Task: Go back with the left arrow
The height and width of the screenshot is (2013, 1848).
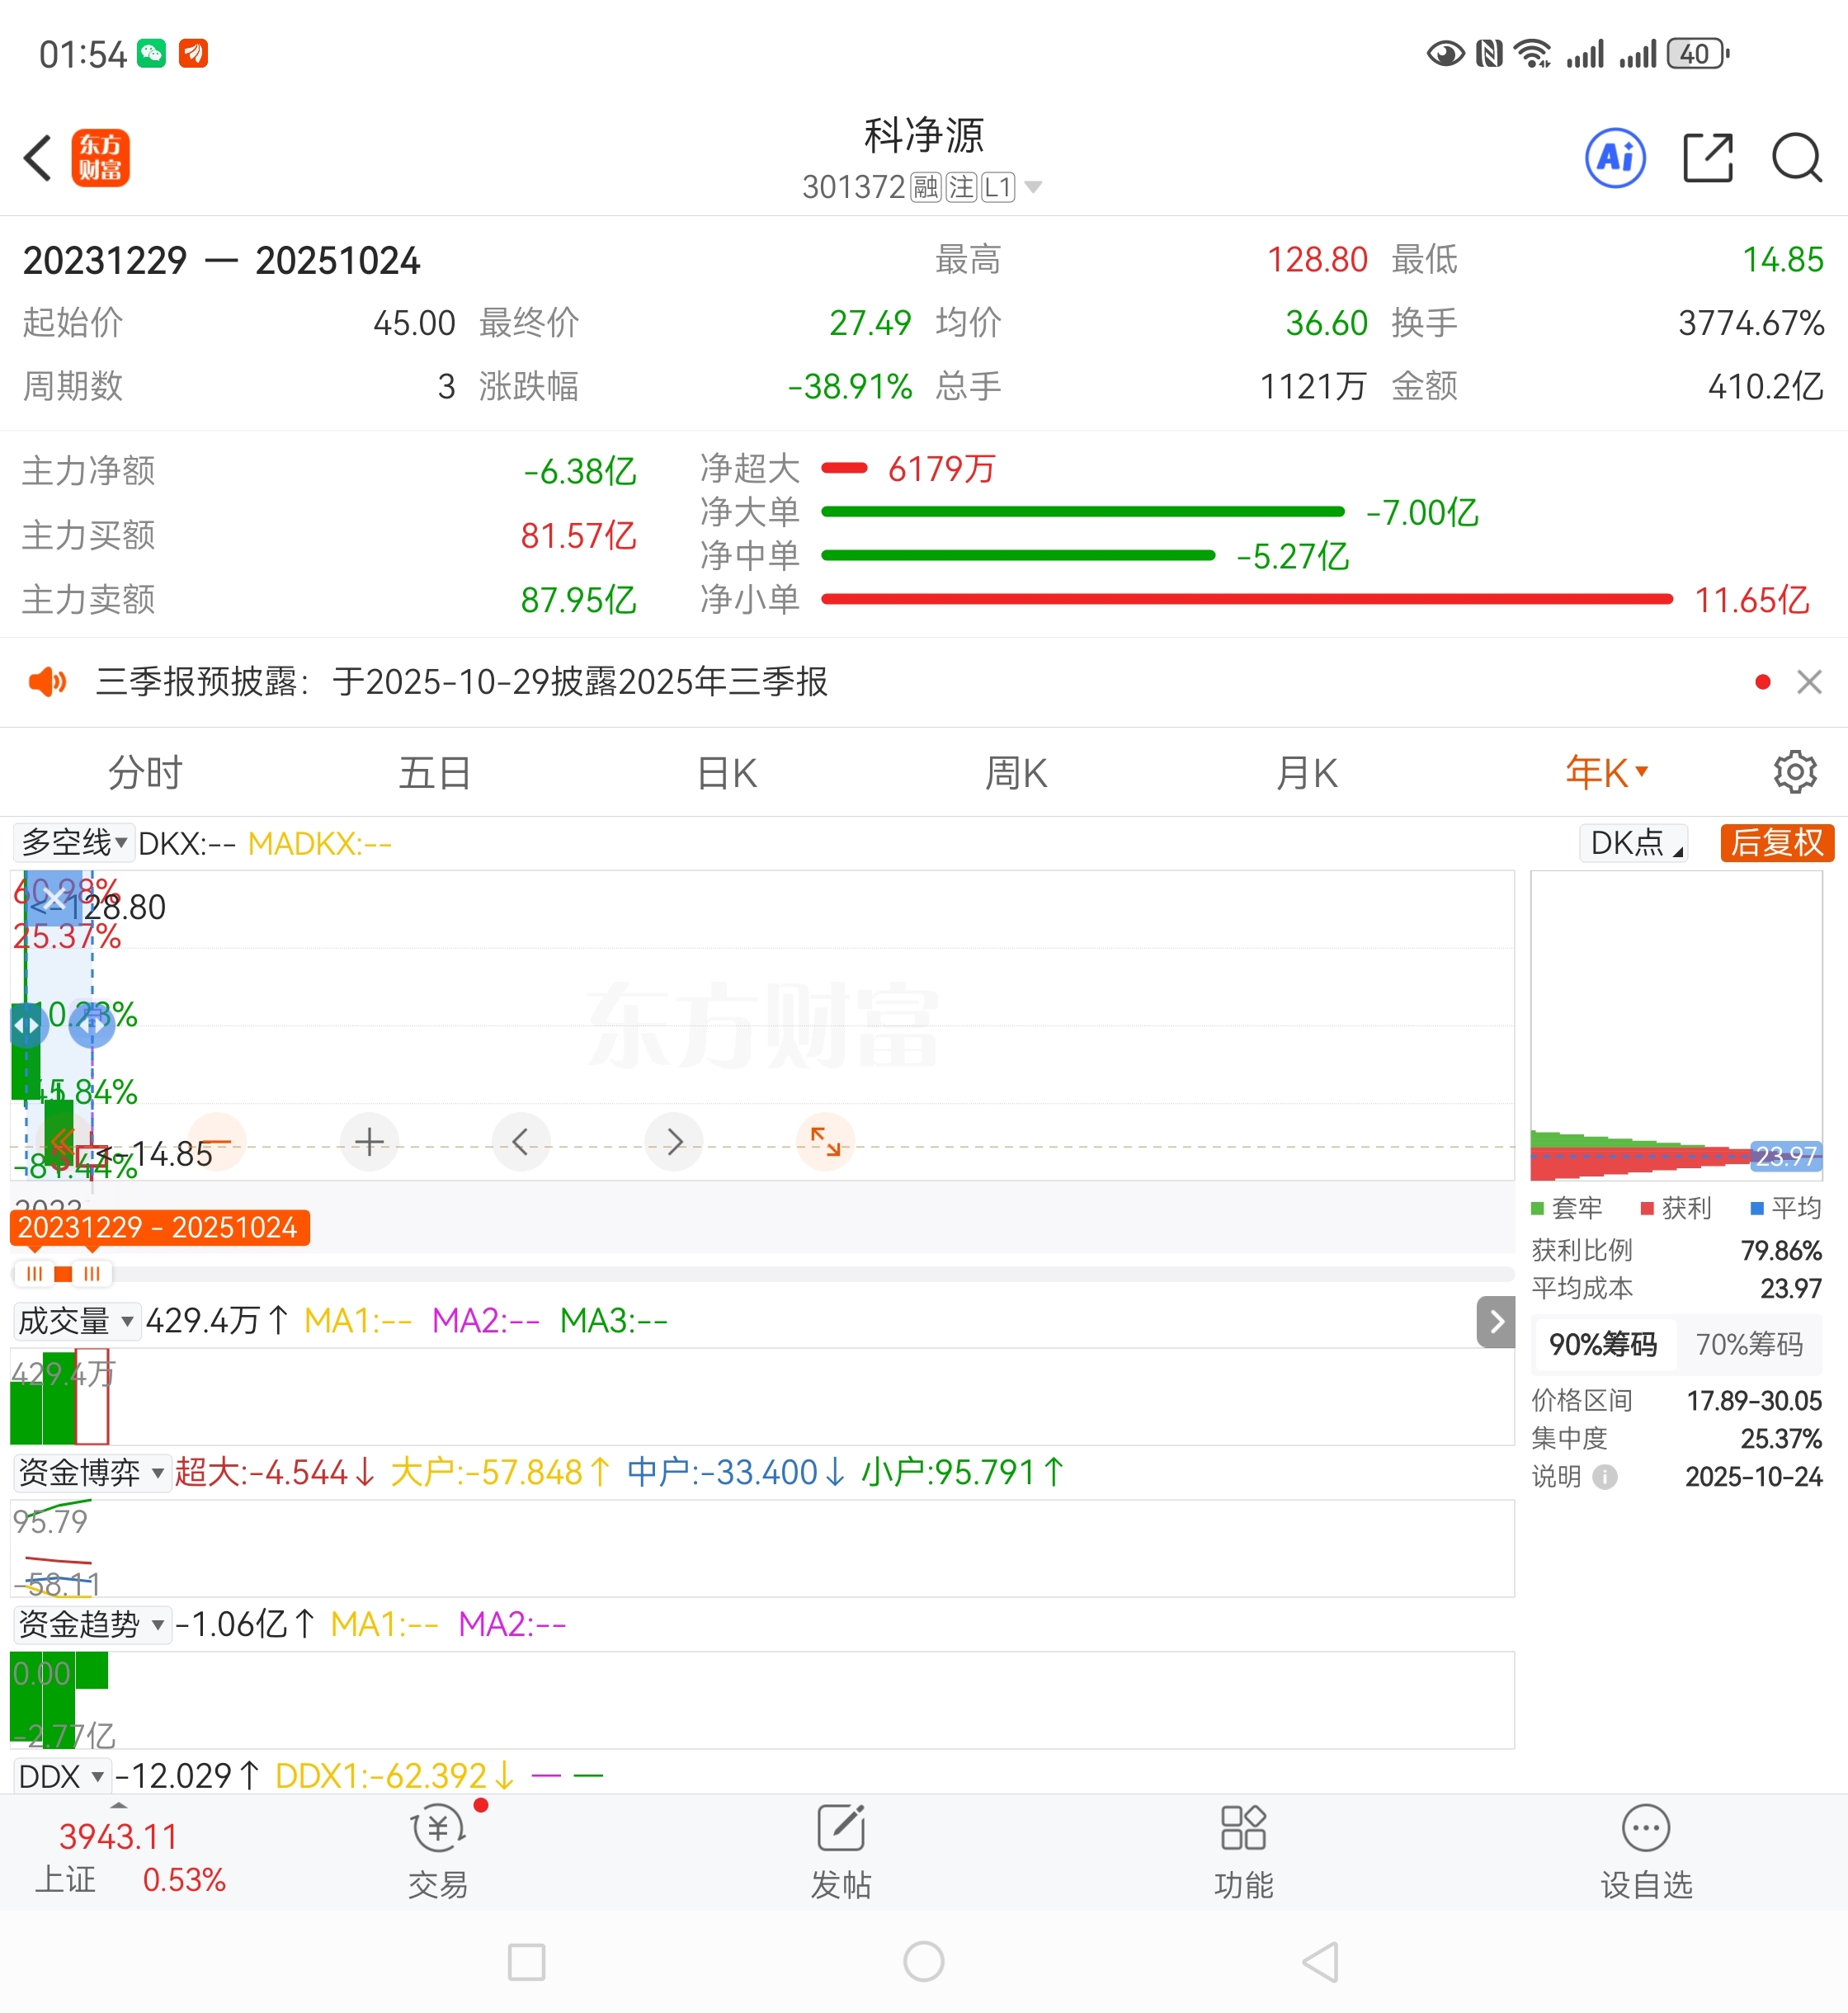Action: (38, 158)
